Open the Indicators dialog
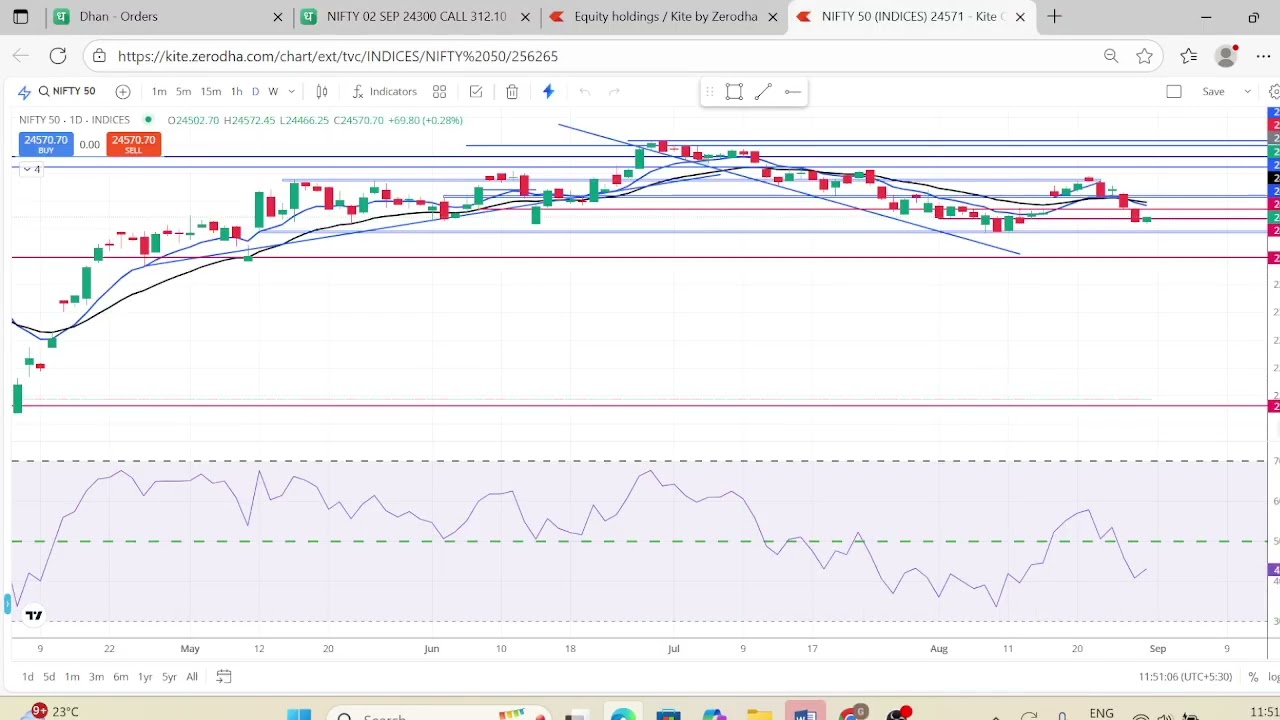Screen dimensions: 1280x720 coord(384,92)
